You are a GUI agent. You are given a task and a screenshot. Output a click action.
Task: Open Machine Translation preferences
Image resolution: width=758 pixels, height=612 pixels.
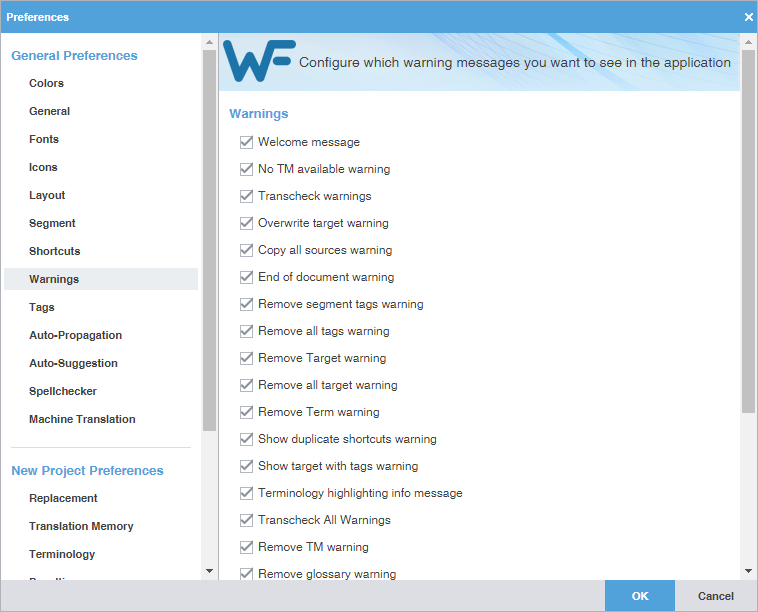click(x=82, y=419)
